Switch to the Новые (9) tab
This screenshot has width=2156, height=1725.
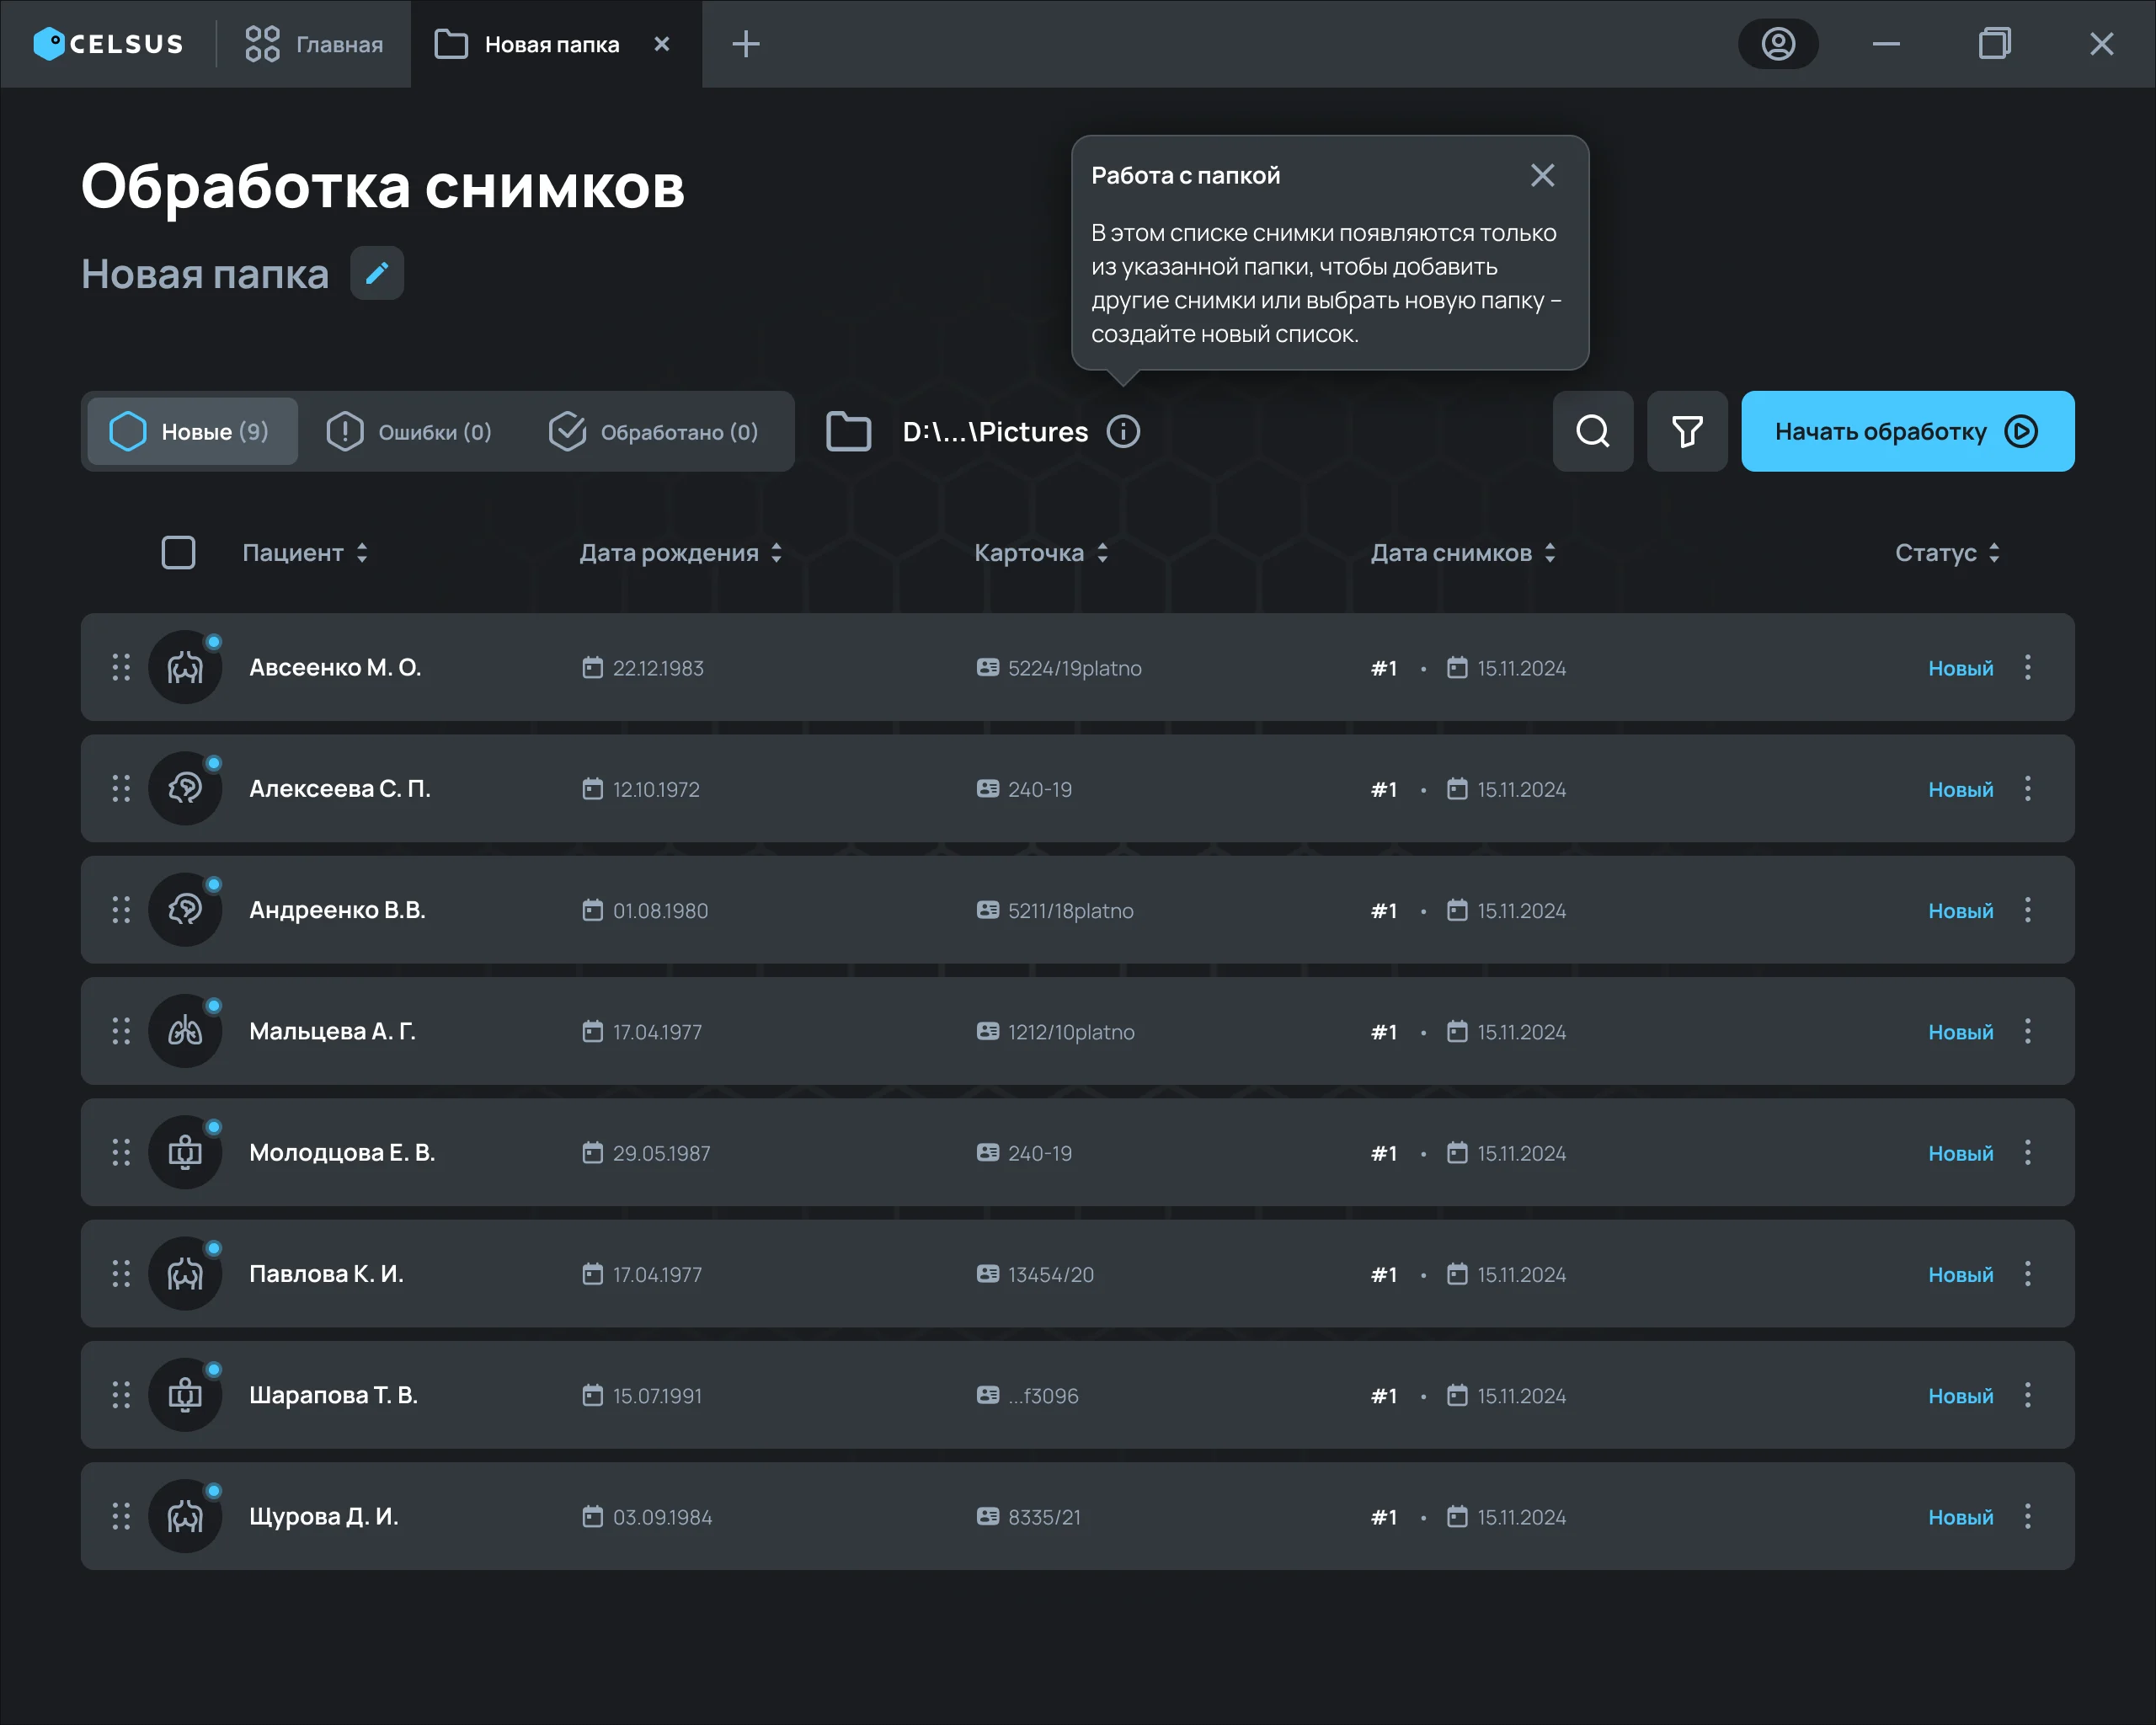point(192,431)
